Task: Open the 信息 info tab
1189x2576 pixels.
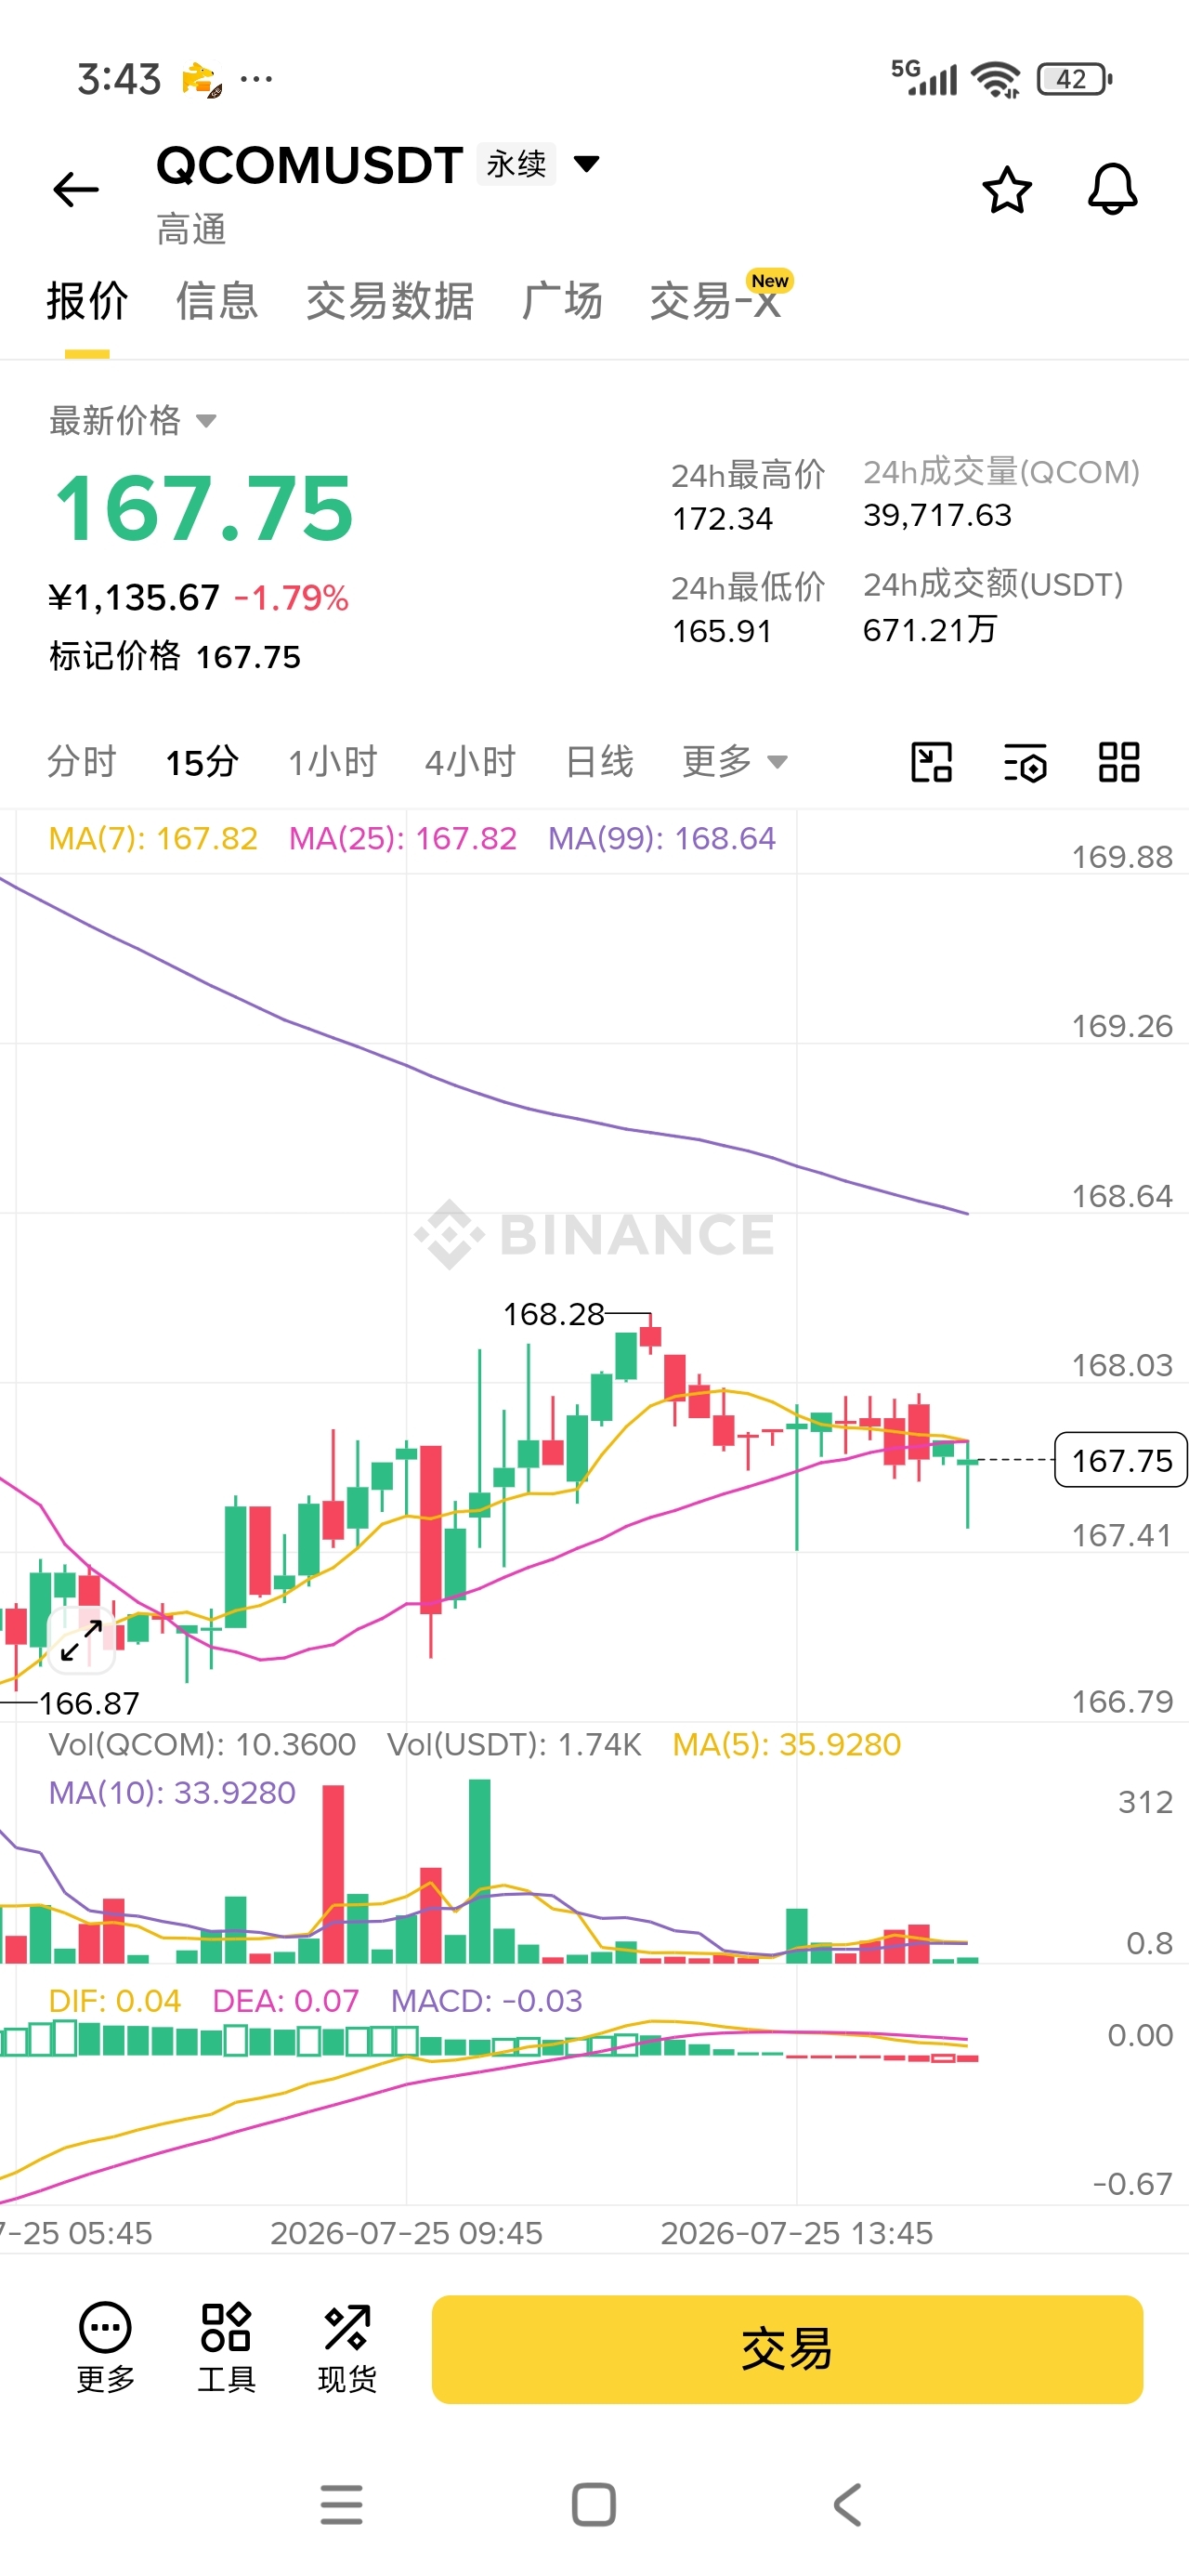Action: [217, 301]
